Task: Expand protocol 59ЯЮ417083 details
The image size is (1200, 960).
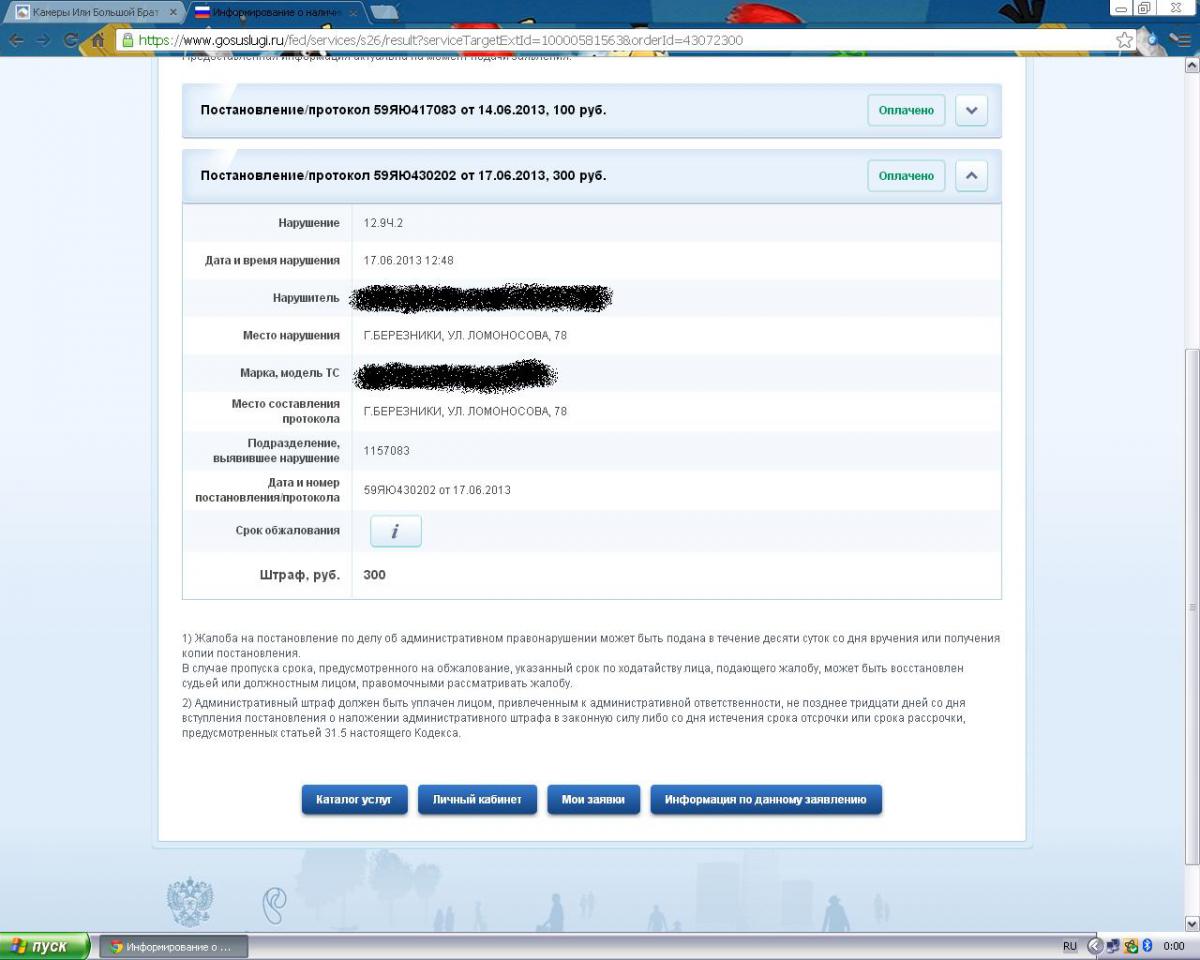Action: pos(971,111)
